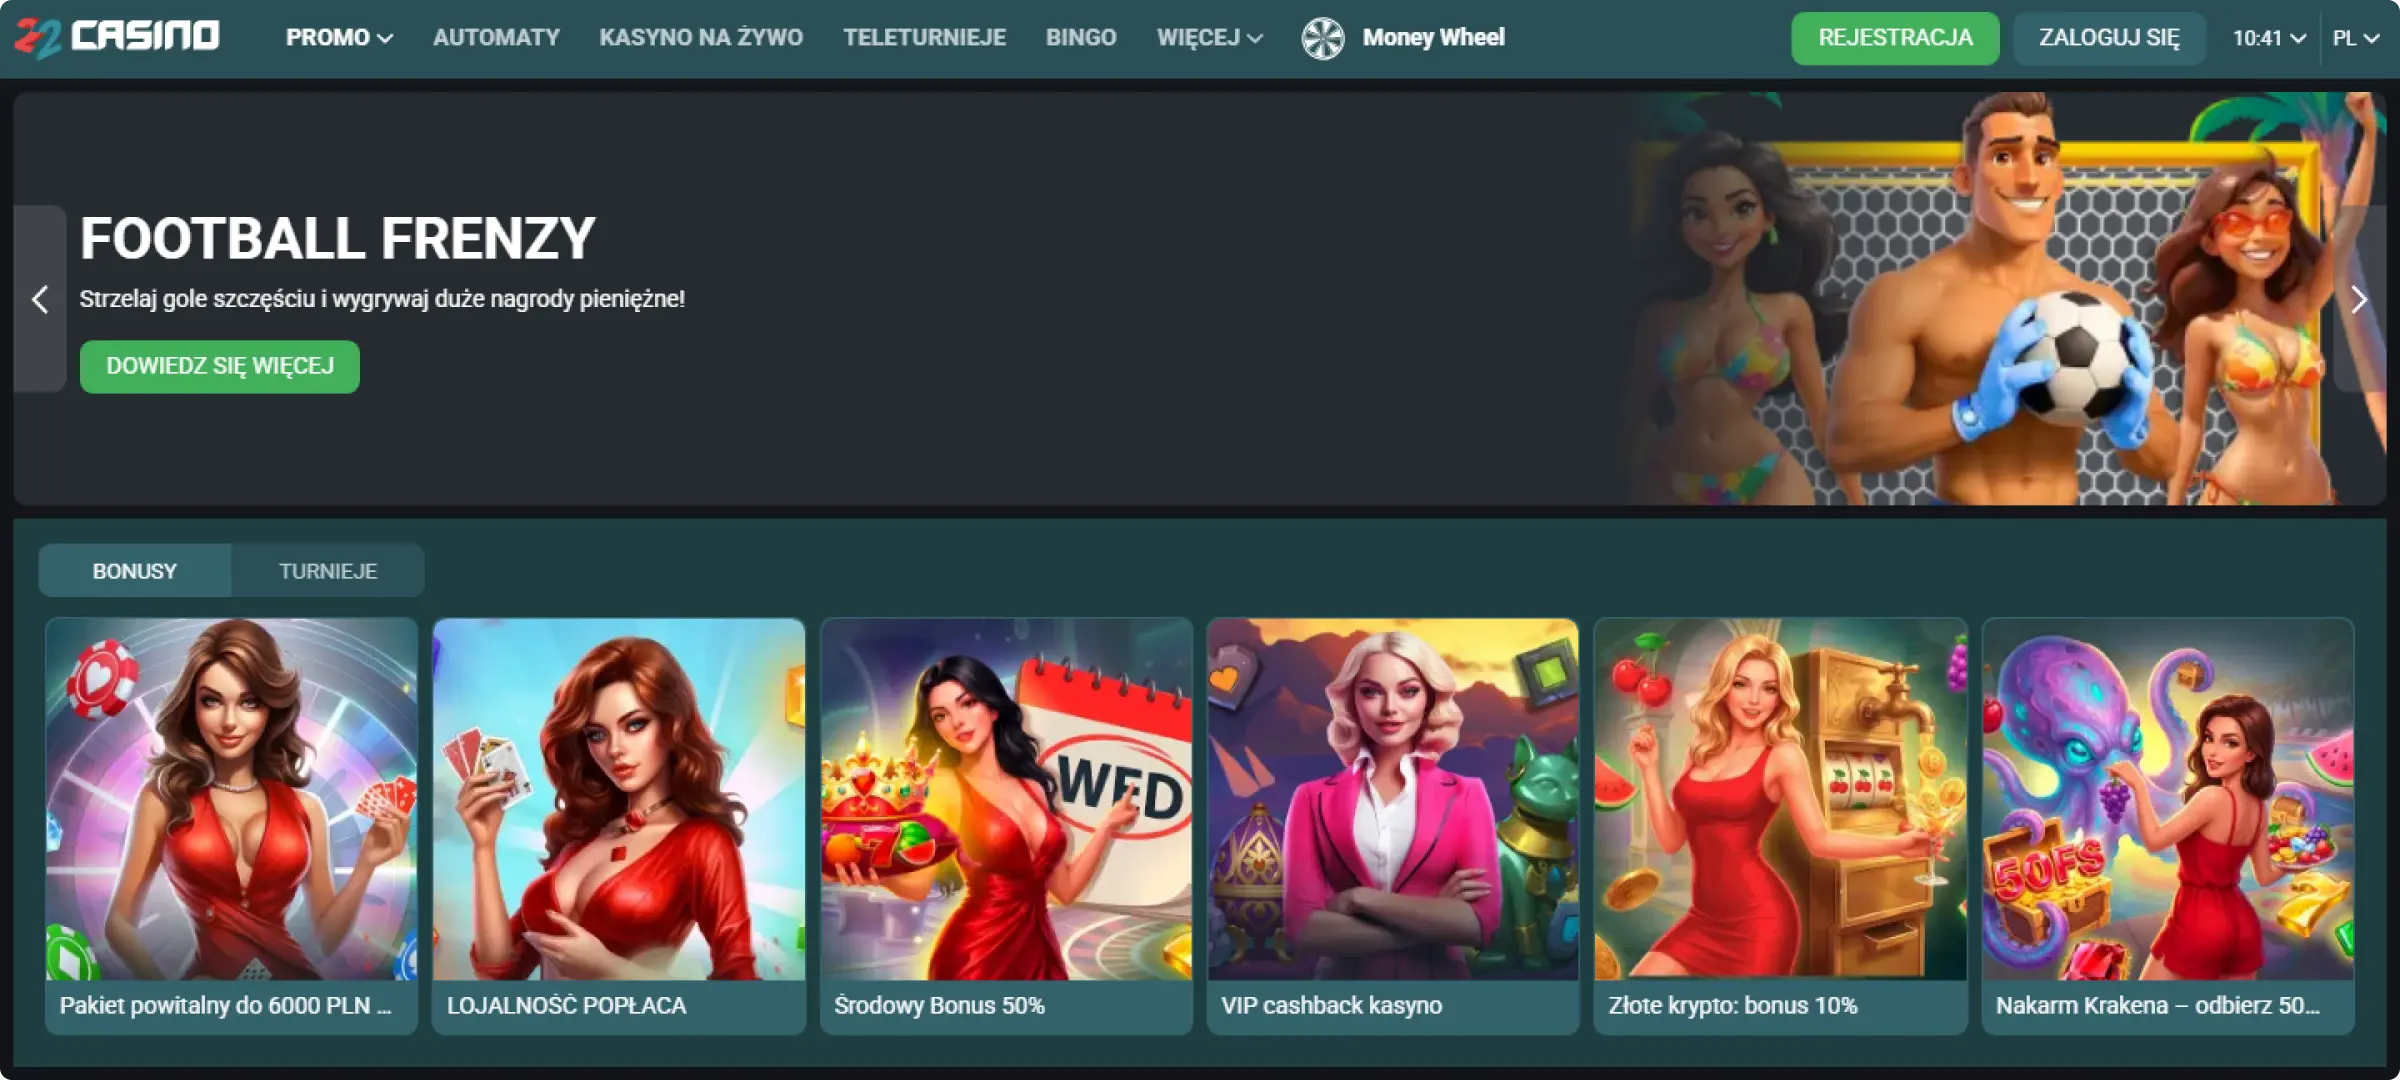
Task: Open VIP cashback kasyno card image
Action: click(x=1393, y=799)
